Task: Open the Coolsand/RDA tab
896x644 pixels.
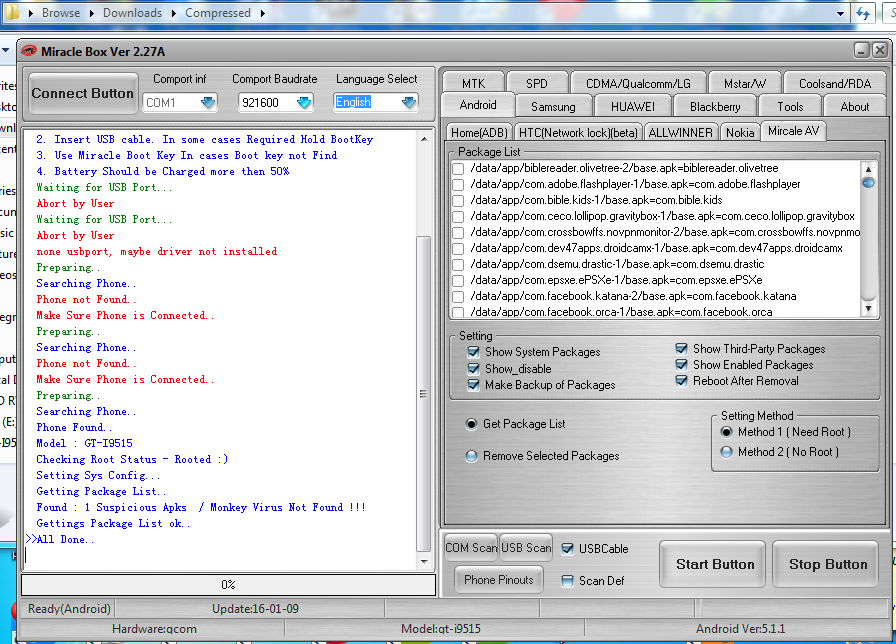Action: (x=835, y=83)
